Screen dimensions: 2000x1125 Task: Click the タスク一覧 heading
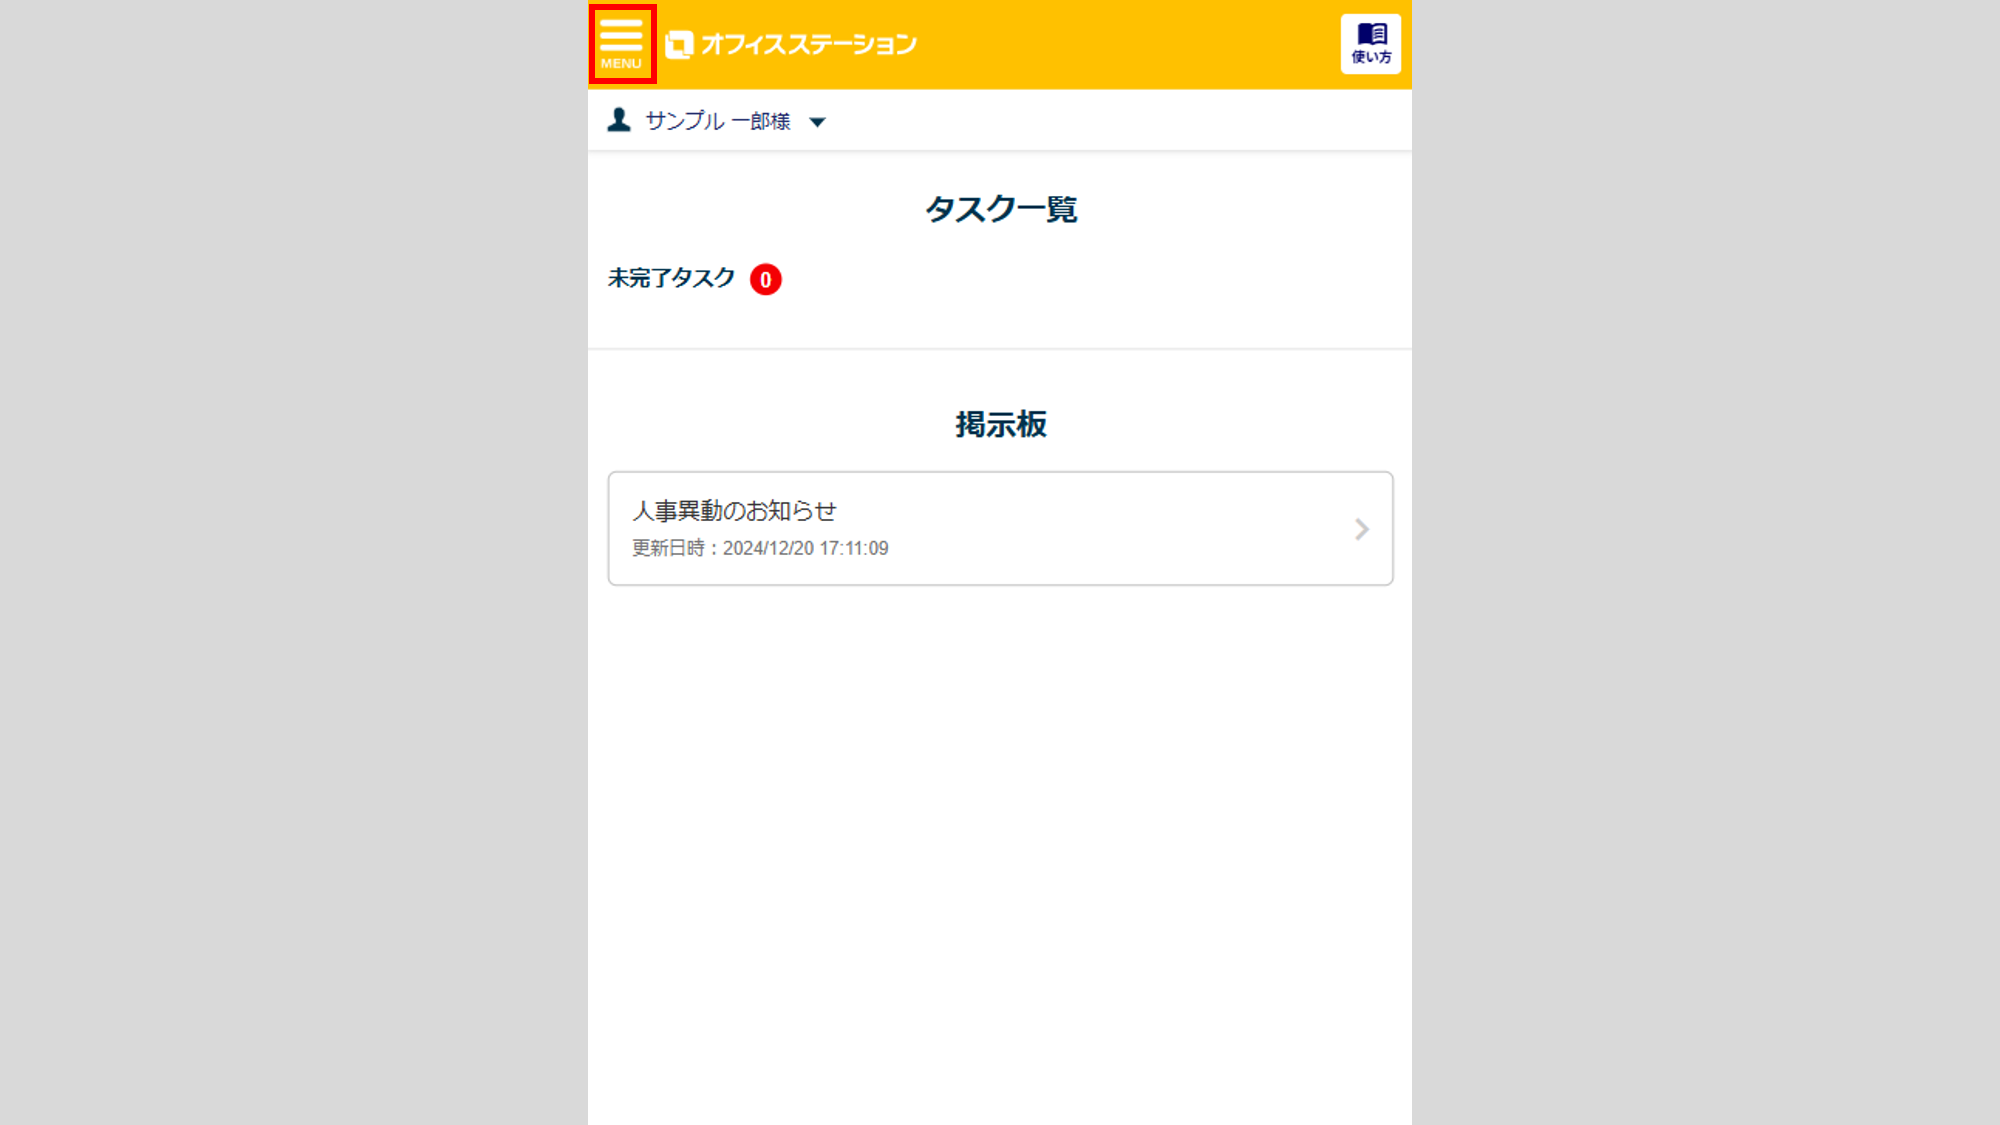click(x=1000, y=209)
